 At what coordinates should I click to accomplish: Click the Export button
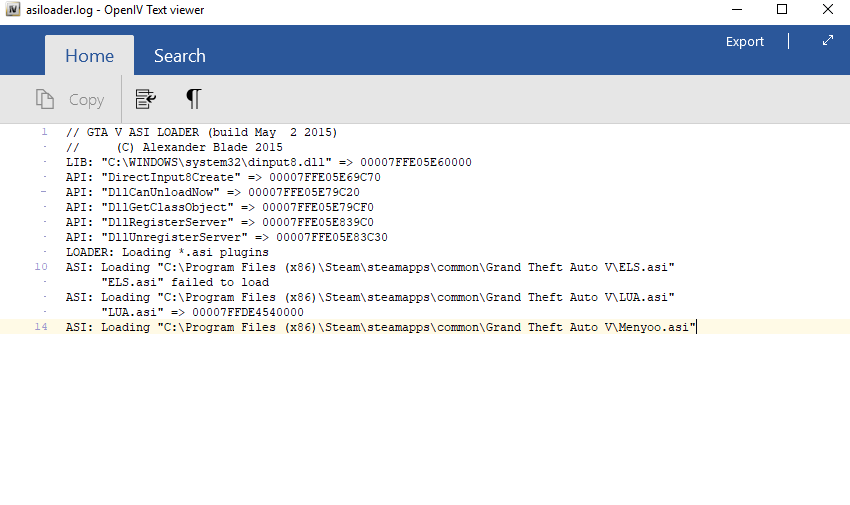(x=744, y=41)
